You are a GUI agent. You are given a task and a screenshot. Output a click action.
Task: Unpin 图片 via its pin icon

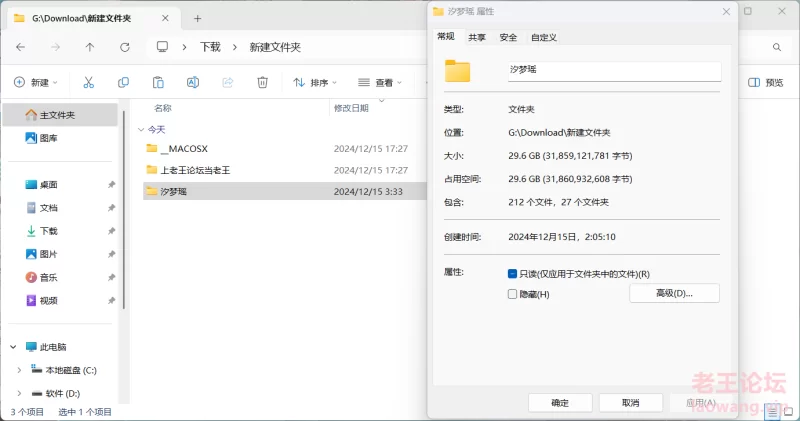click(111, 254)
